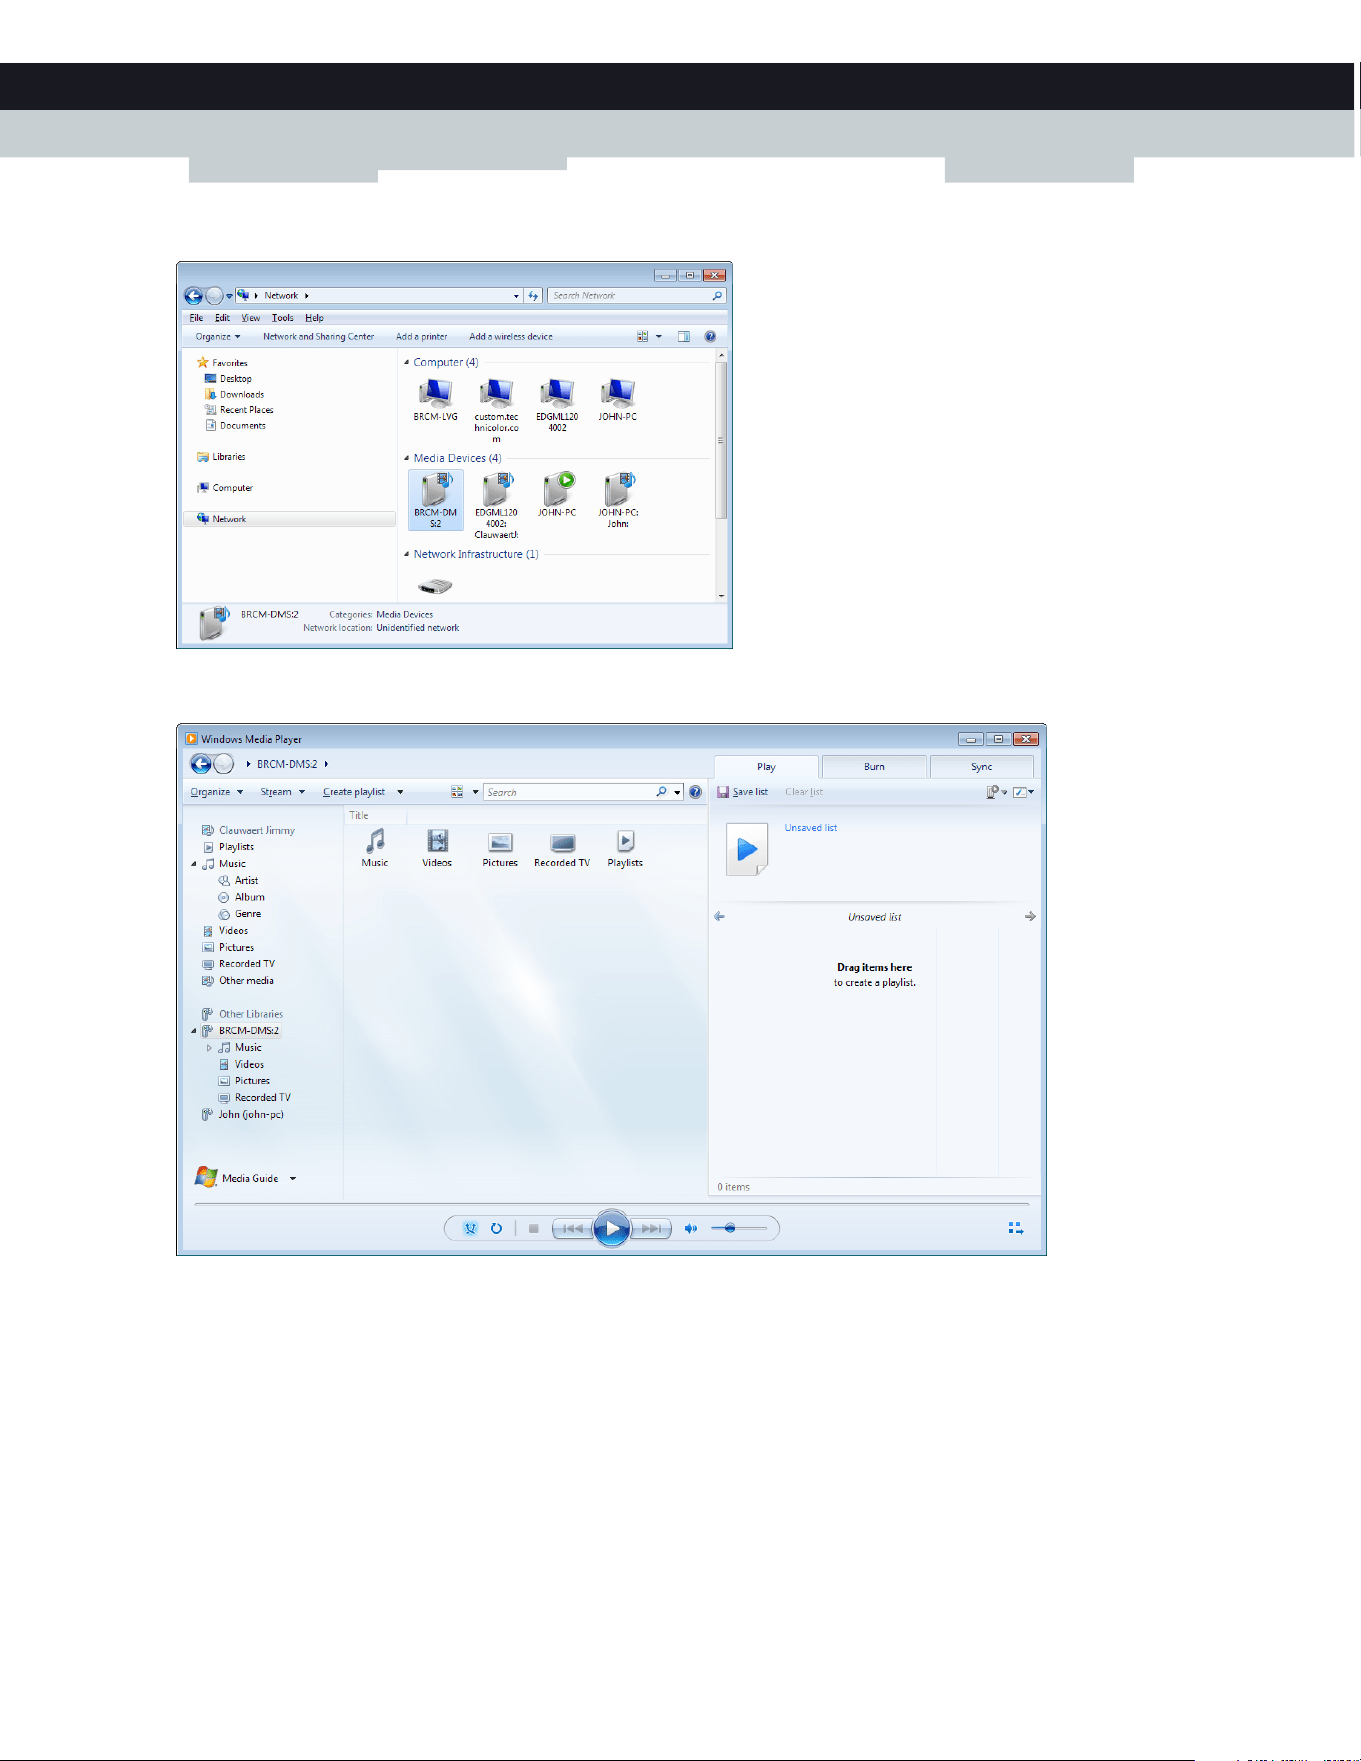
Task: Skip to previous track
Action: click(572, 1228)
